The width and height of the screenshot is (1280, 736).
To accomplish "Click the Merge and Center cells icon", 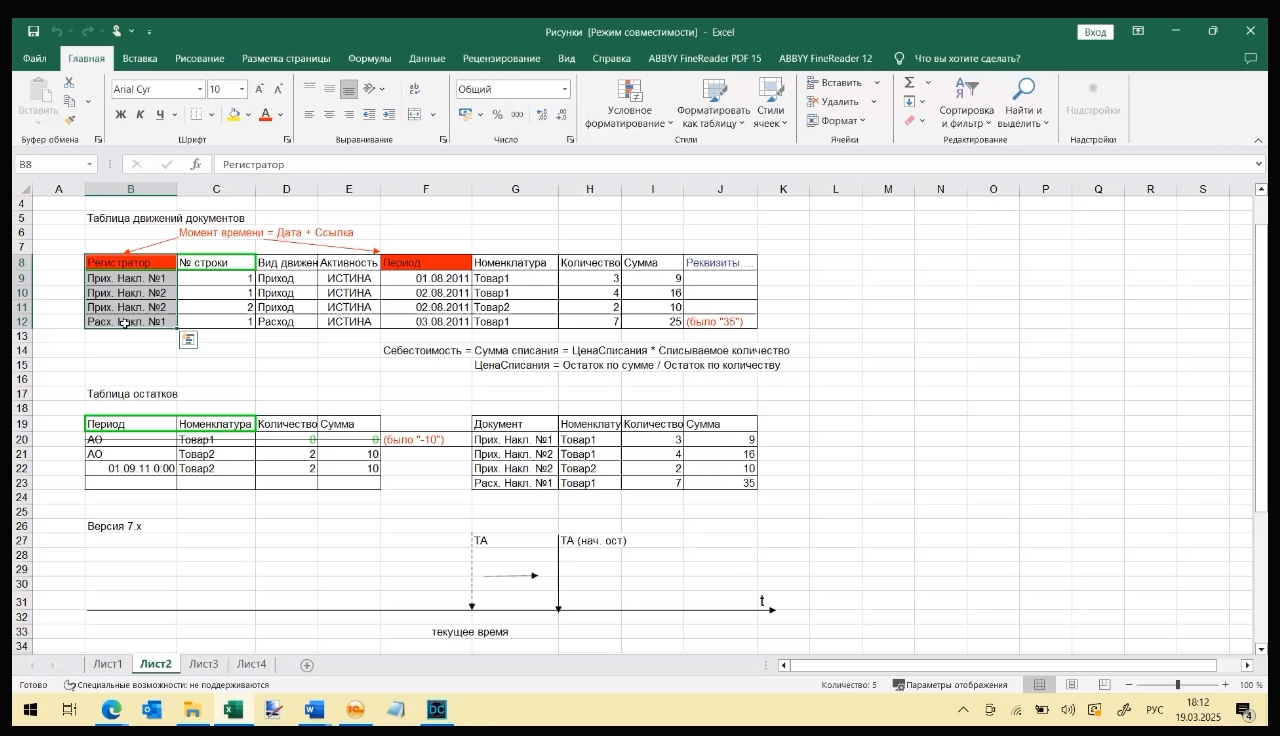I will point(415,115).
